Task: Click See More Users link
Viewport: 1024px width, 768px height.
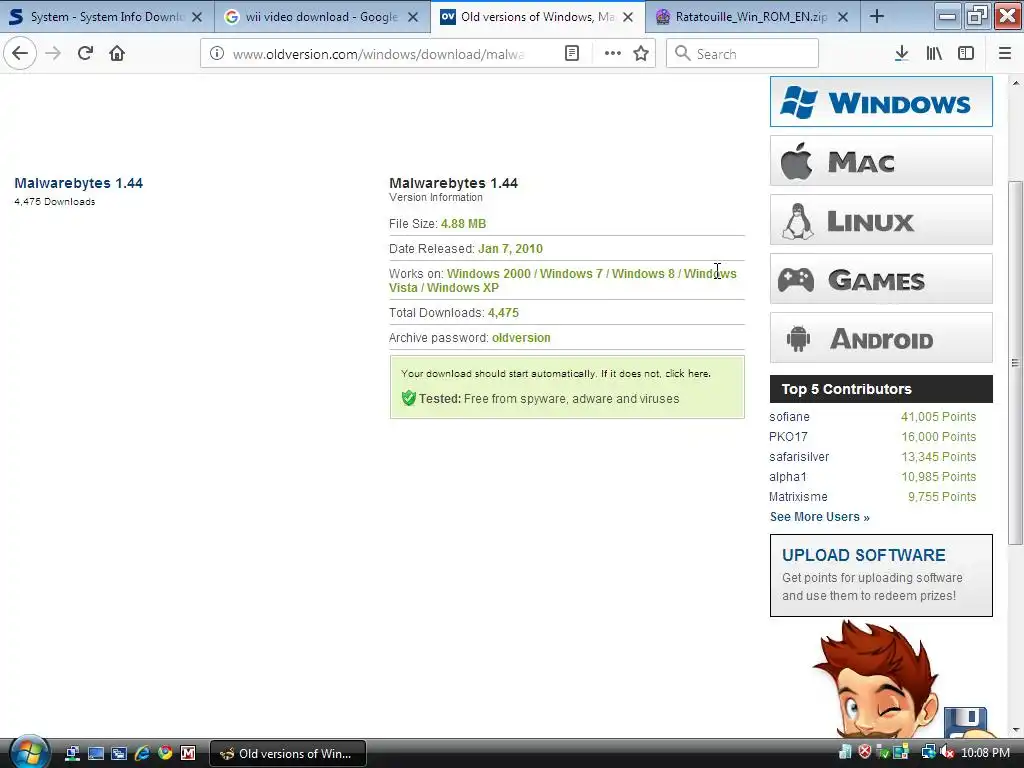Action: coord(820,517)
